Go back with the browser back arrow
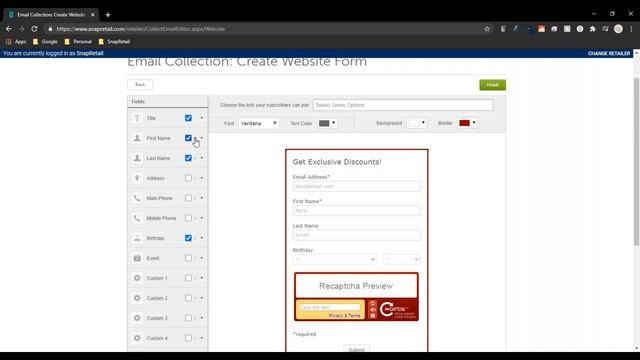 (x=9, y=29)
